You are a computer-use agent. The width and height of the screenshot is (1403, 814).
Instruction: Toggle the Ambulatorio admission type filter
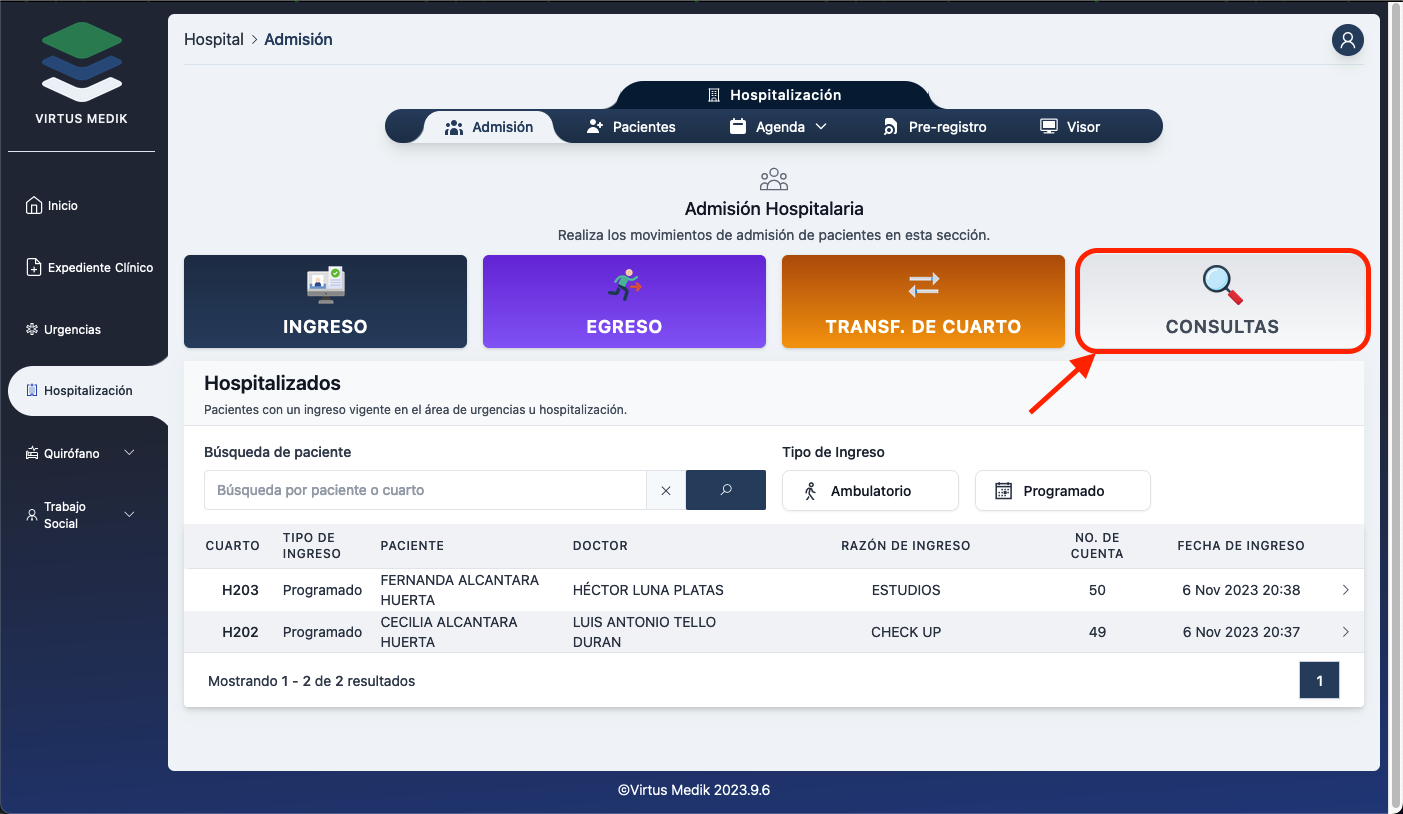(x=870, y=491)
